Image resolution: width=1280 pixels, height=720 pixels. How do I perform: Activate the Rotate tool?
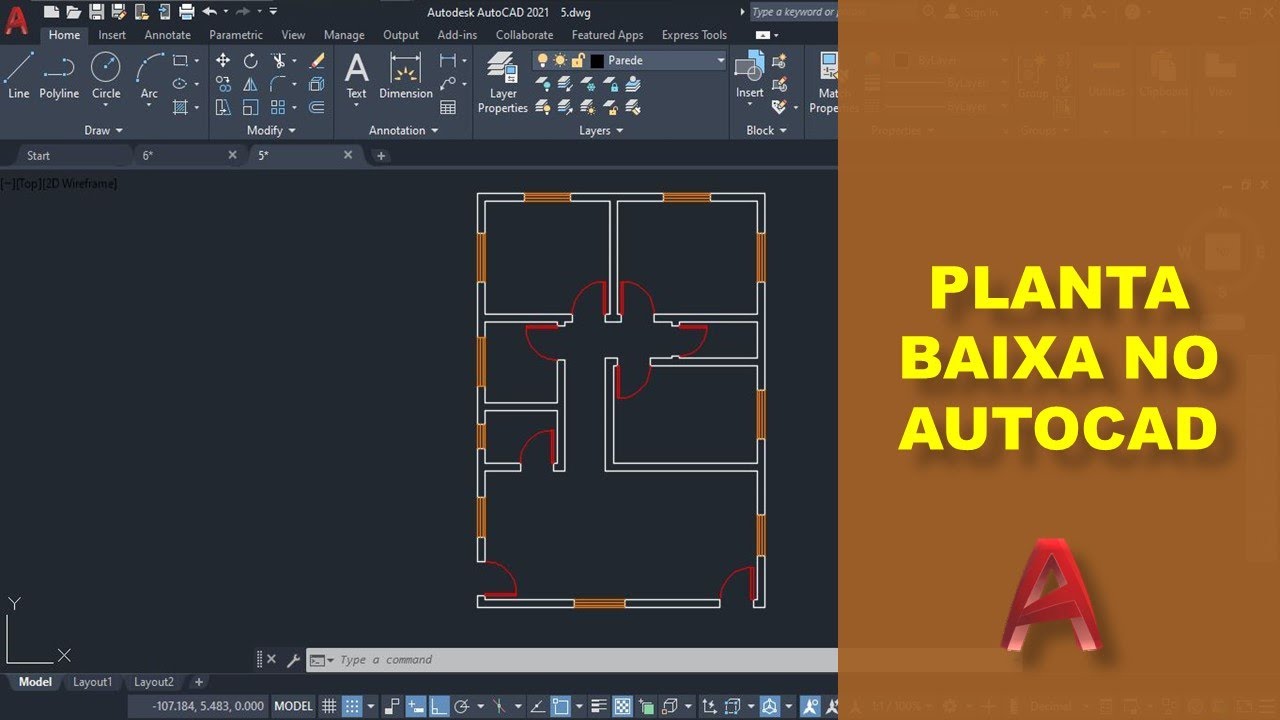pyautogui.click(x=250, y=61)
